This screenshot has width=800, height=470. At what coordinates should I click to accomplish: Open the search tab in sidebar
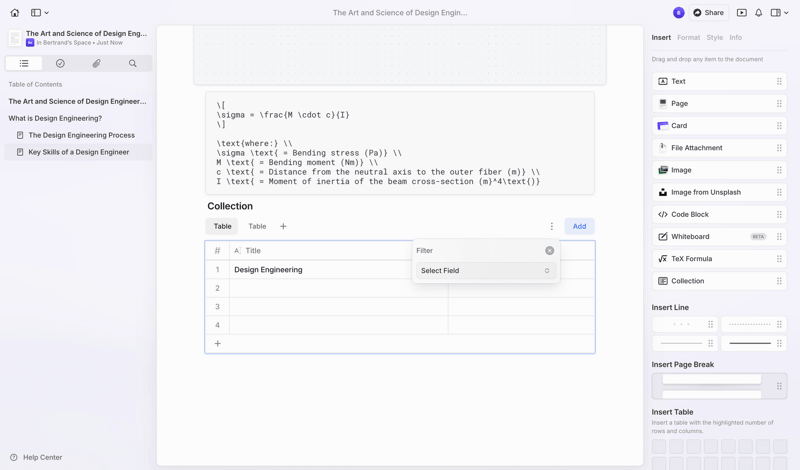pyautogui.click(x=132, y=63)
